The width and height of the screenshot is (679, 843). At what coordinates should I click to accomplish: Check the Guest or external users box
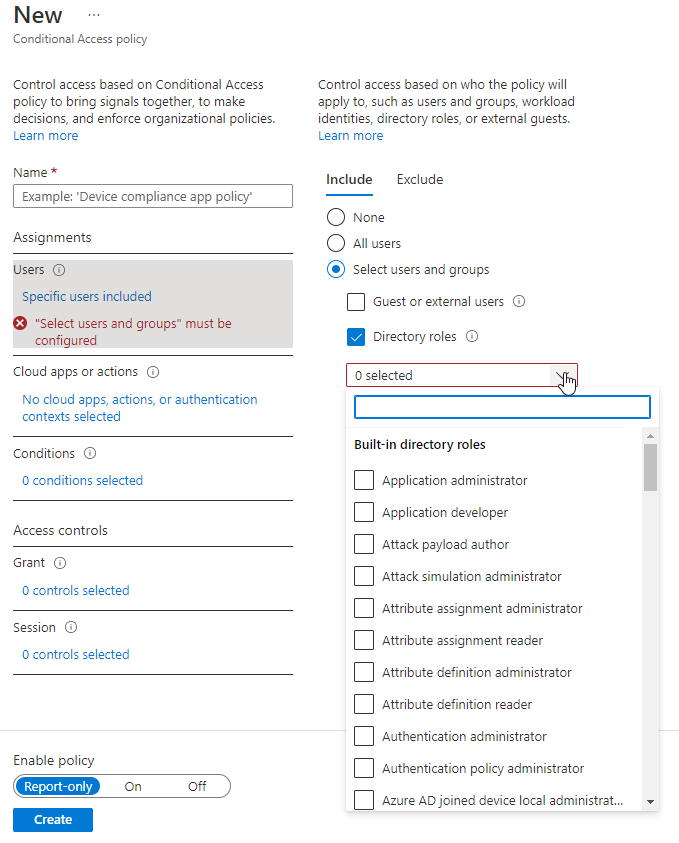pyautogui.click(x=356, y=302)
